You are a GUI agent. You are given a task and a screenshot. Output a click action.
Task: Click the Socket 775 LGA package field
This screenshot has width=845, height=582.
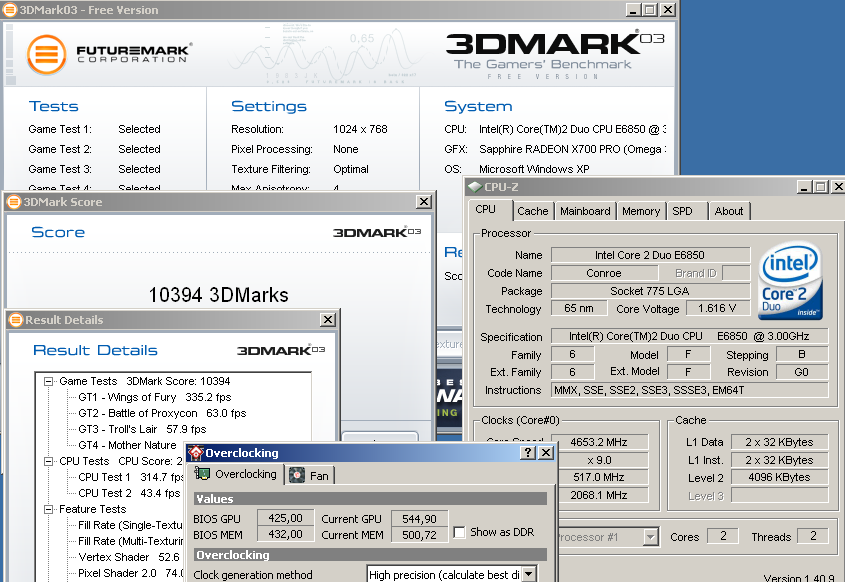[650, 291]
